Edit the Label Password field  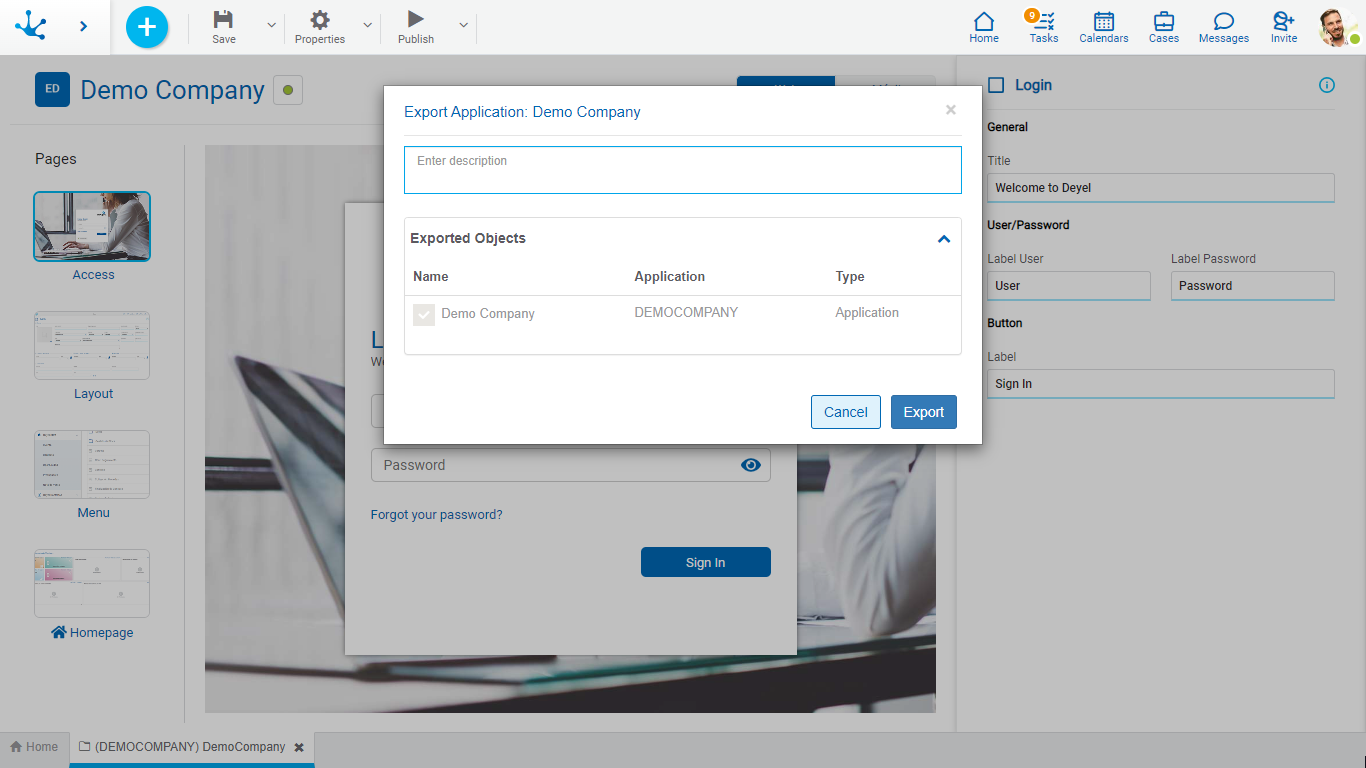pos(1253,286)
